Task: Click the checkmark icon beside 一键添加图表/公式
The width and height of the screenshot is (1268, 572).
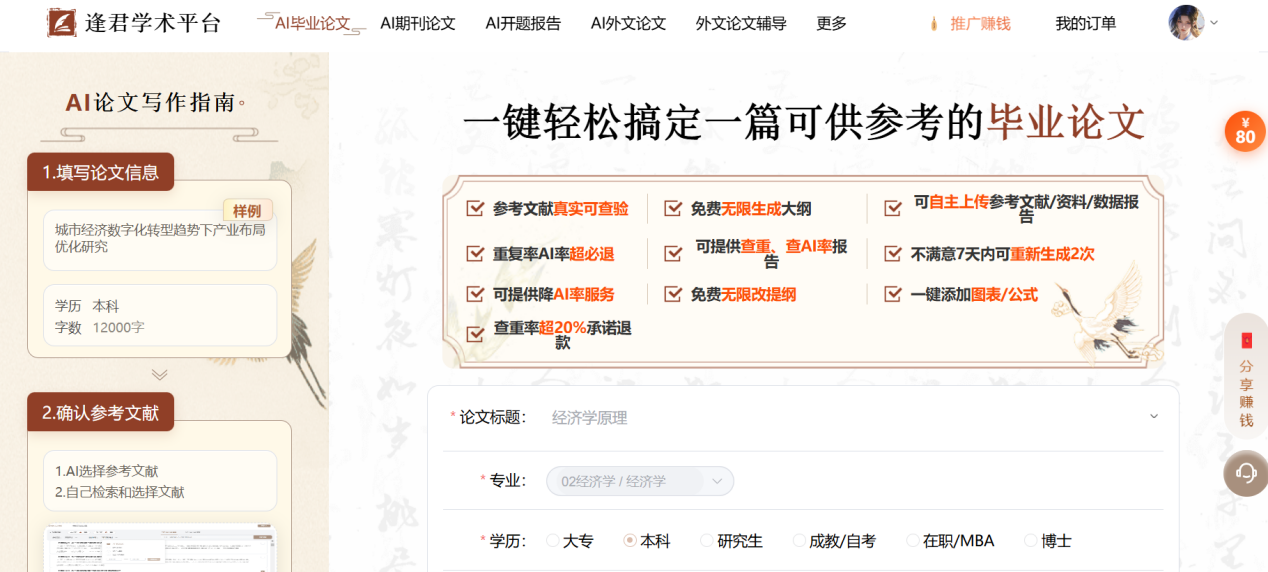Action: click(893, 294)
